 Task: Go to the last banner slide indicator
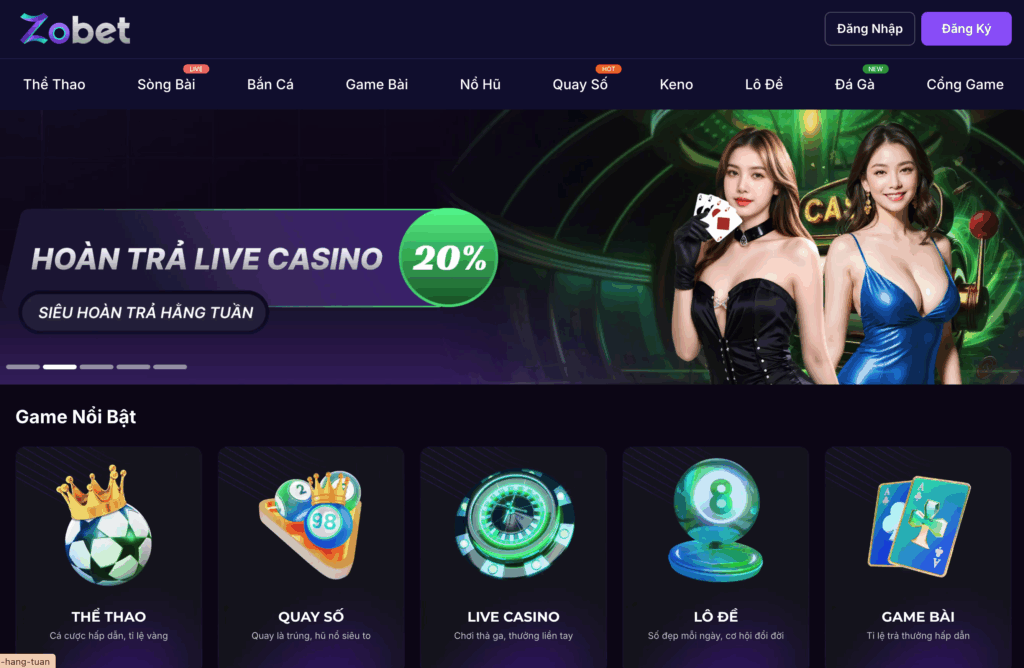(170, 367)
